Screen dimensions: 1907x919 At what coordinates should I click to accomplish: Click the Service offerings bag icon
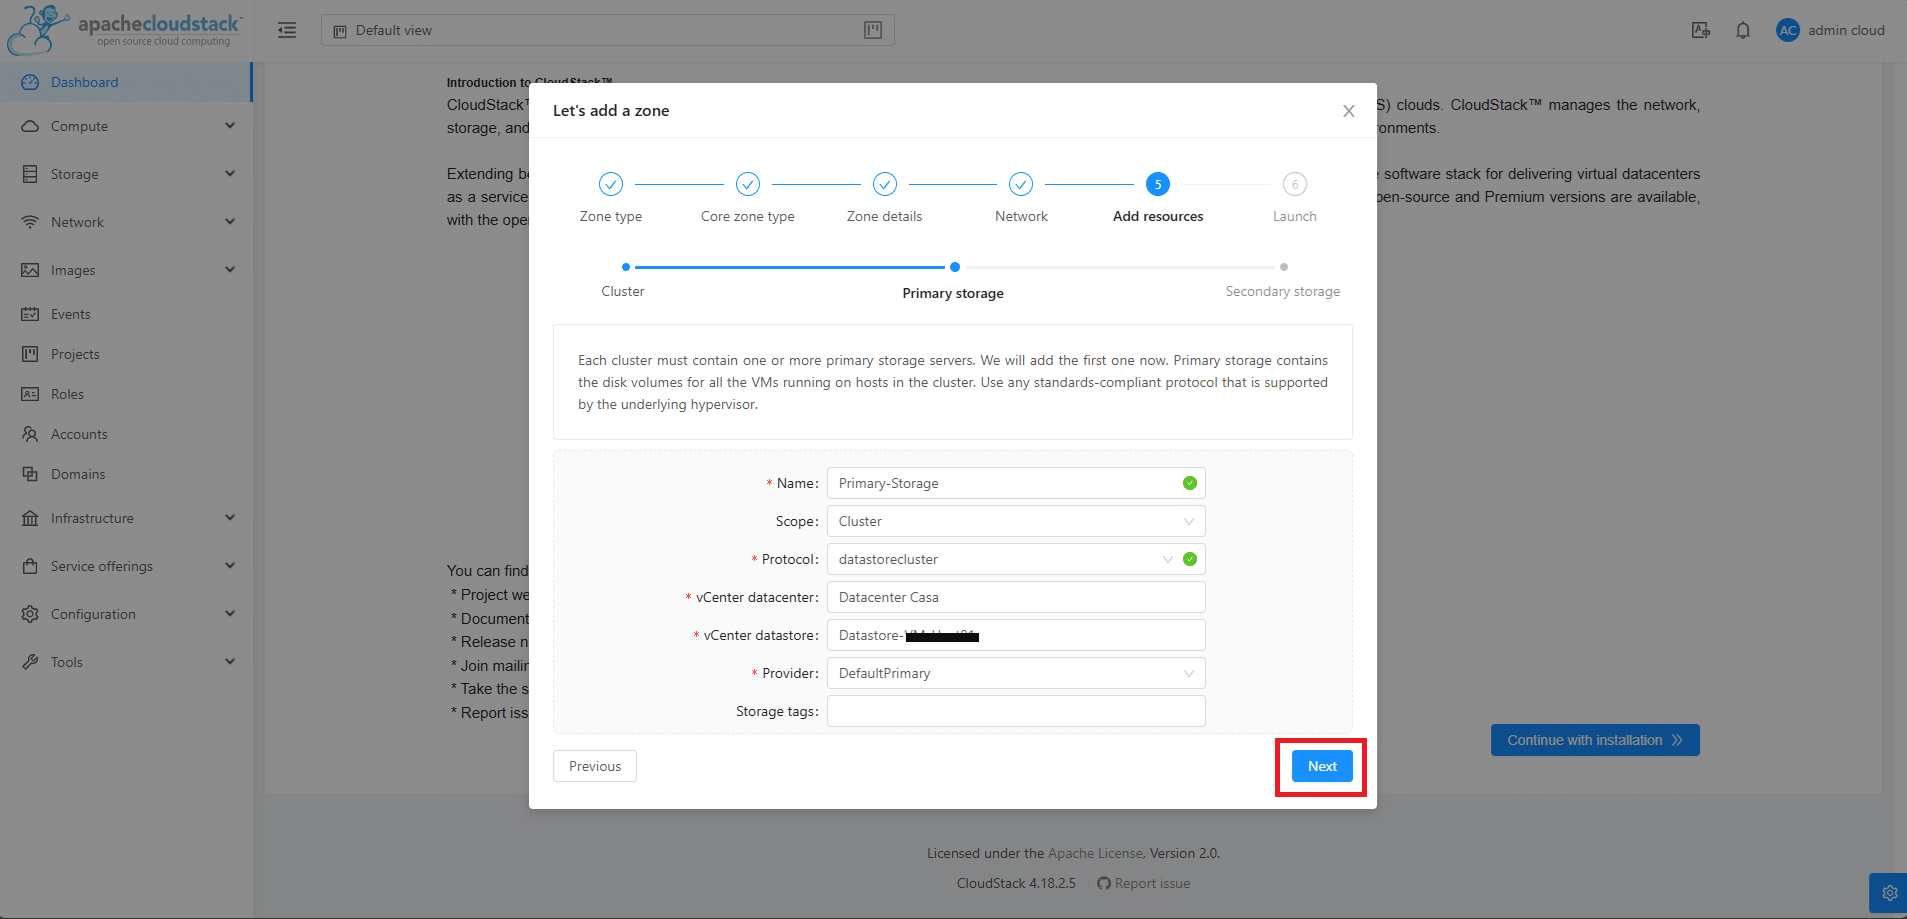tap(30, 566)
